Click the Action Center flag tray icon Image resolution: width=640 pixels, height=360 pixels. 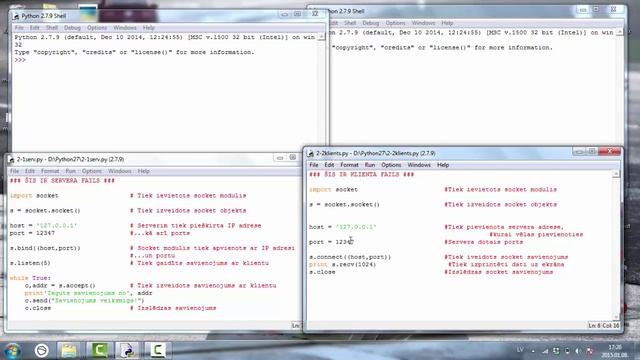click(589, 351)
